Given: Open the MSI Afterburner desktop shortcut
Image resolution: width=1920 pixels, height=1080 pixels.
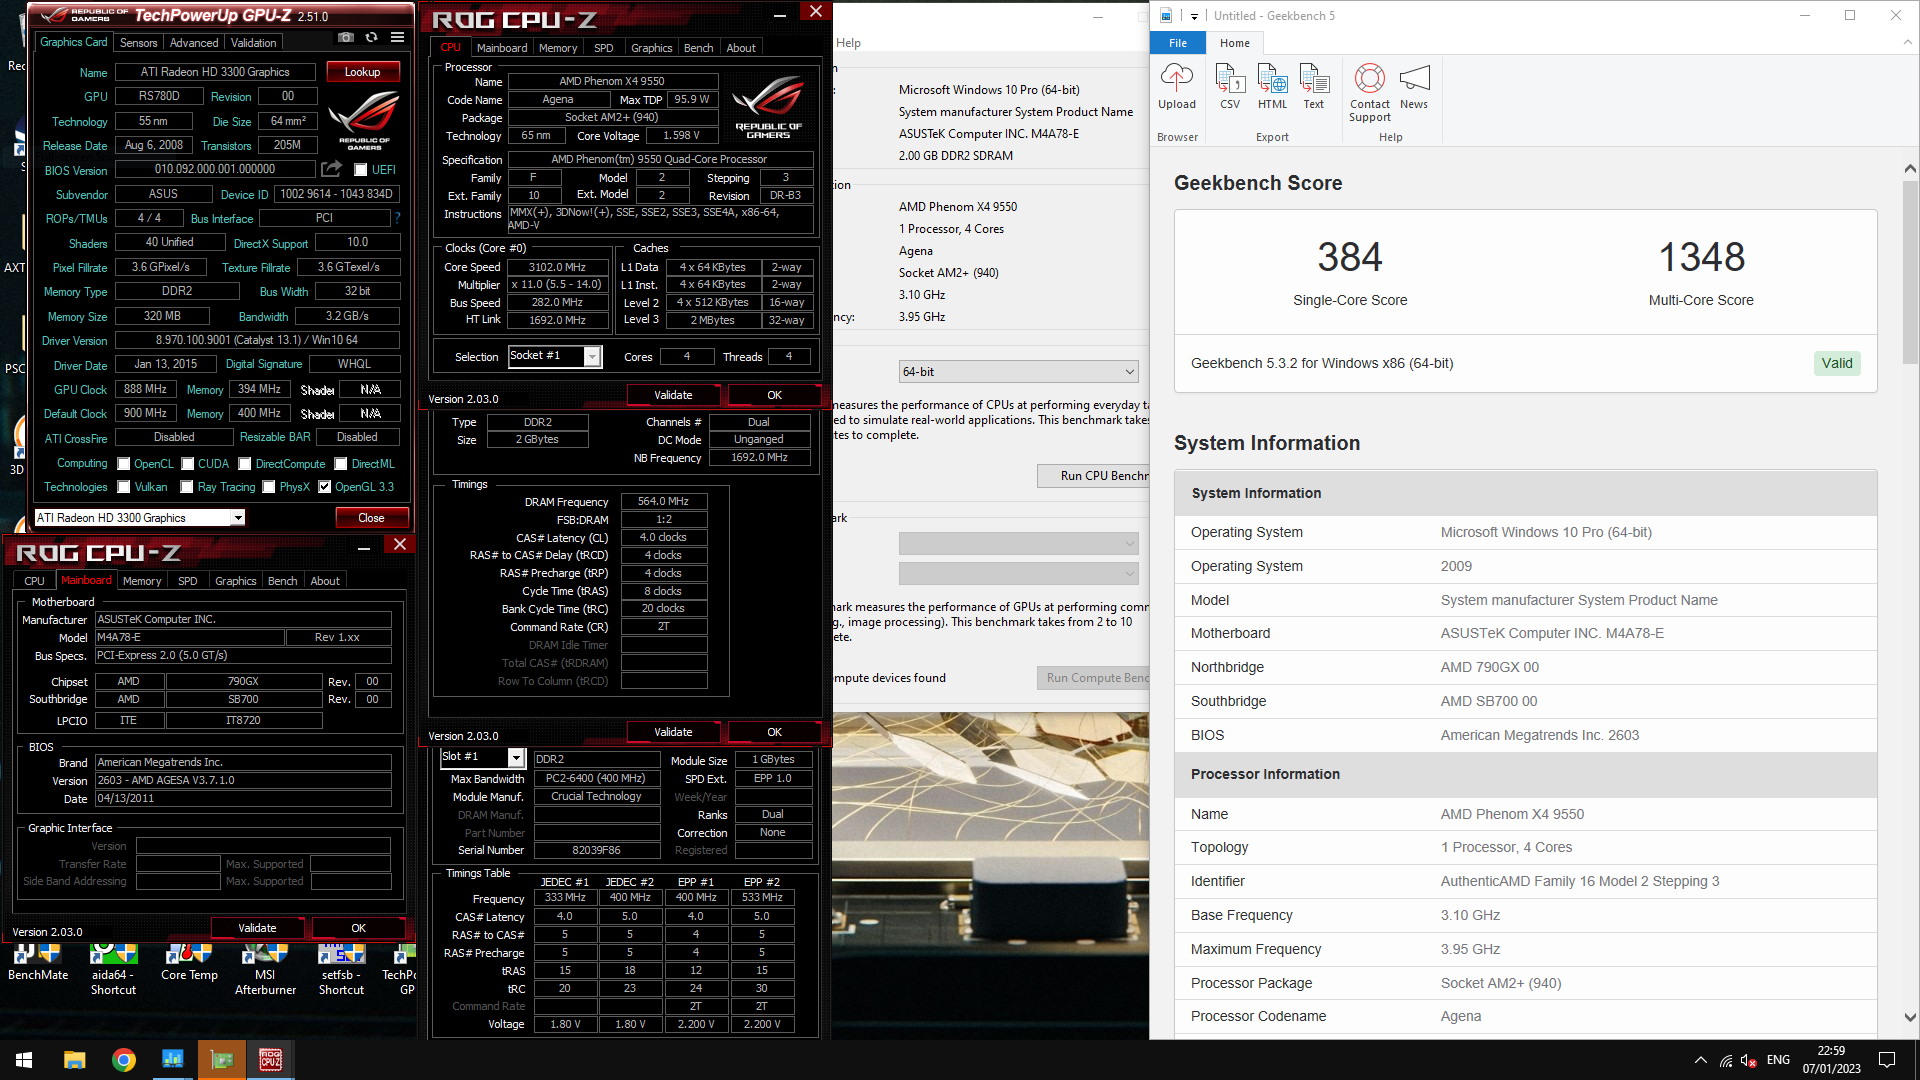Looking at the screenshot, I should pos(265,969).
